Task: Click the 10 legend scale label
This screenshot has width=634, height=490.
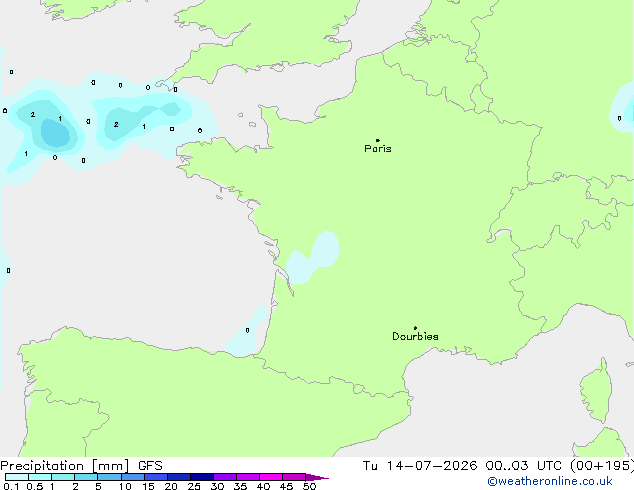Action: click(125, 486)
